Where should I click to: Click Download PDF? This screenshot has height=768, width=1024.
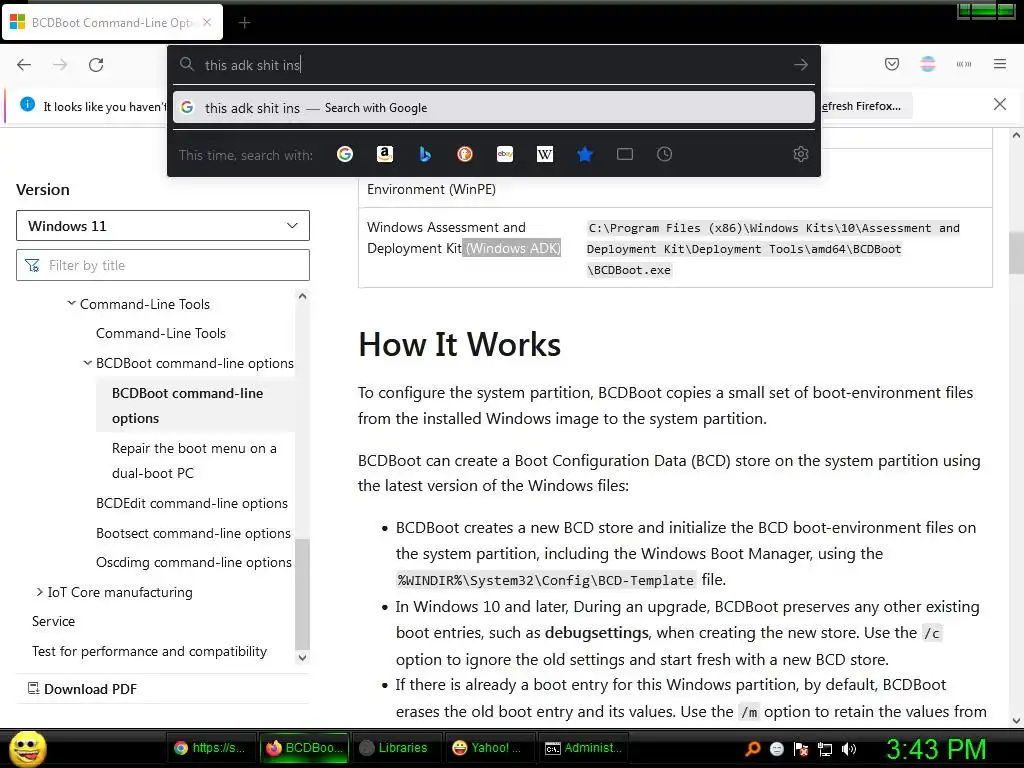coord(82,689)
